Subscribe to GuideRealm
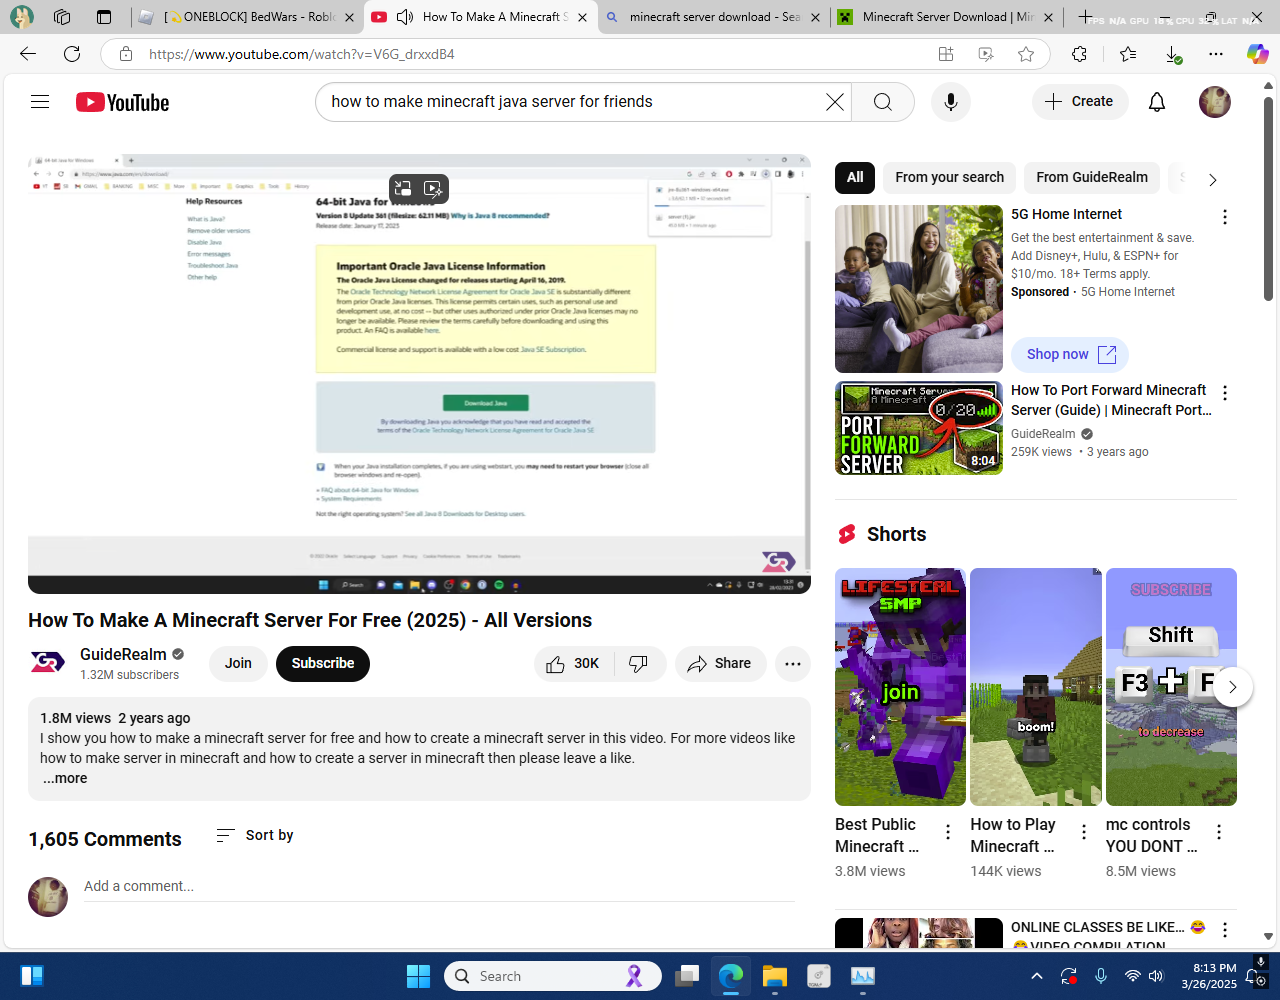The height and width of the screenshot is (1000, 1280). point(322,663)
